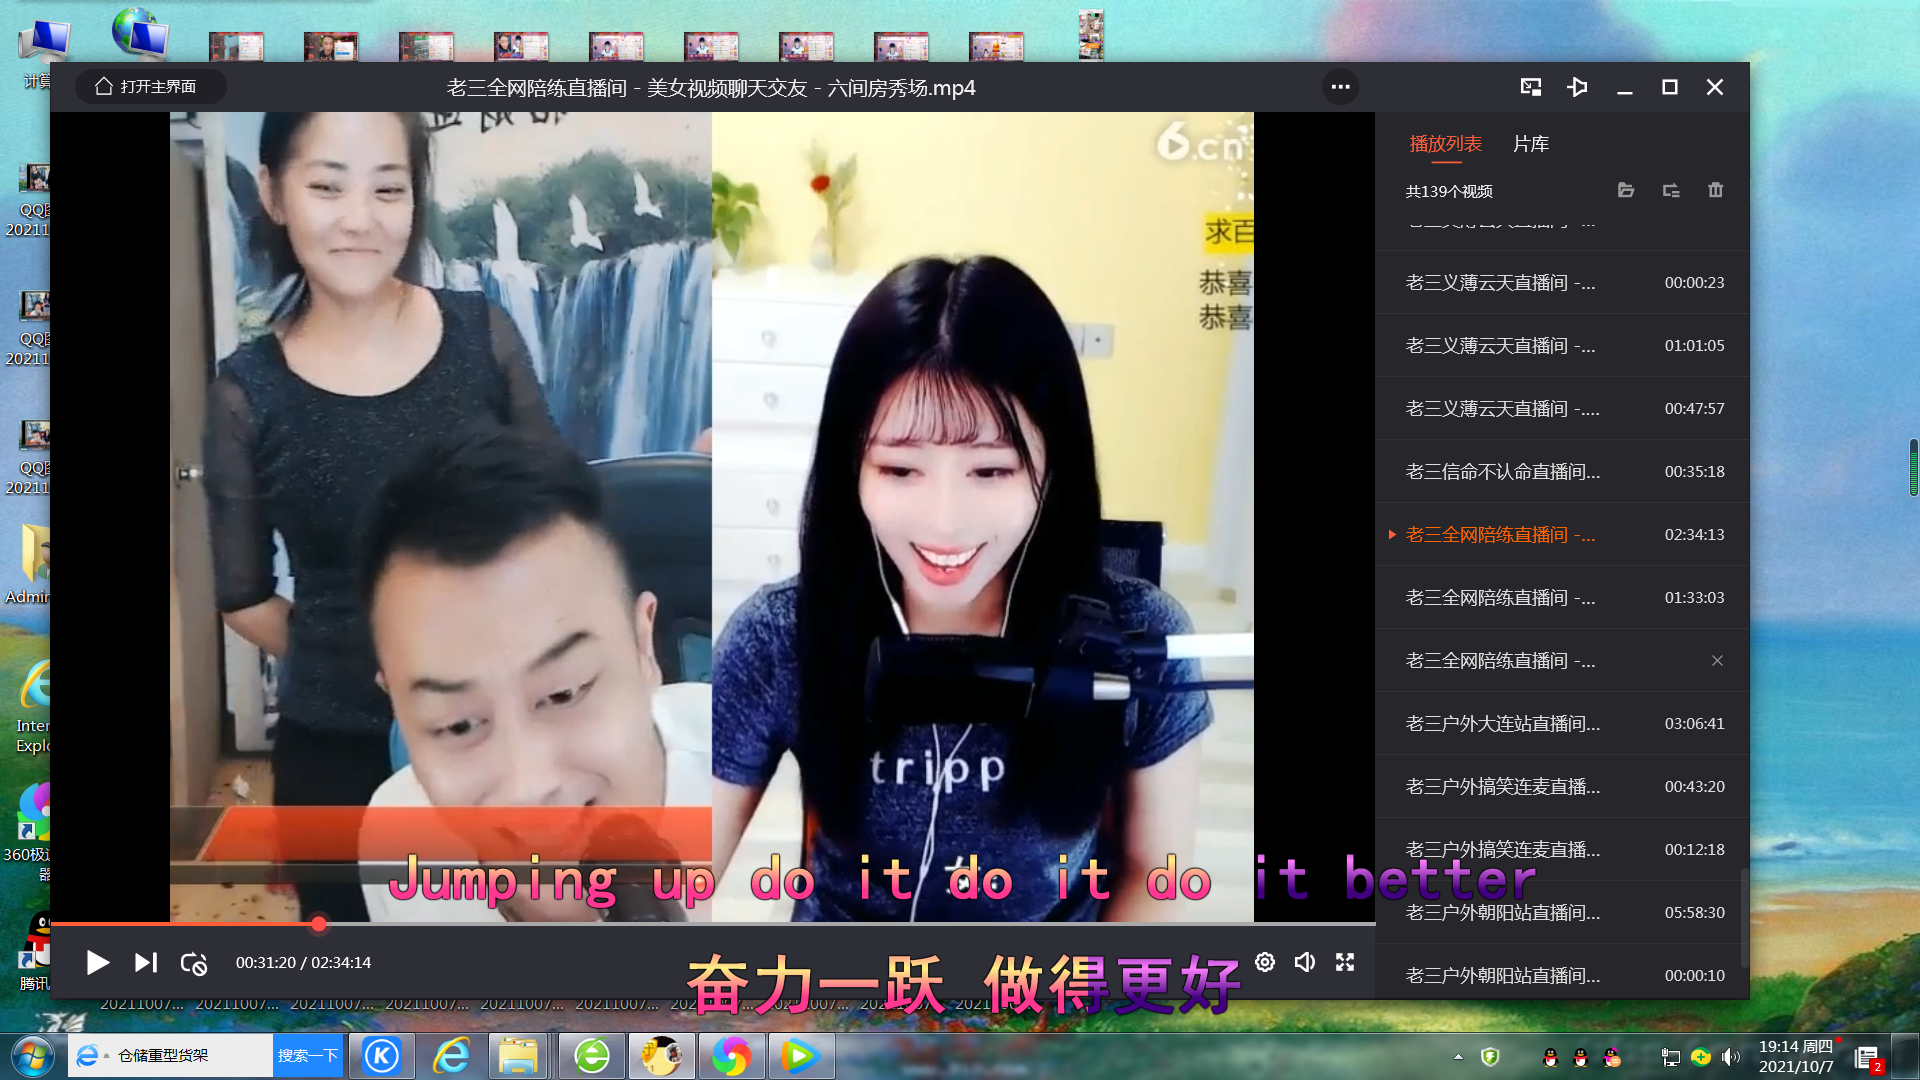Open player settings gear icon

[x=1265, y=962]
